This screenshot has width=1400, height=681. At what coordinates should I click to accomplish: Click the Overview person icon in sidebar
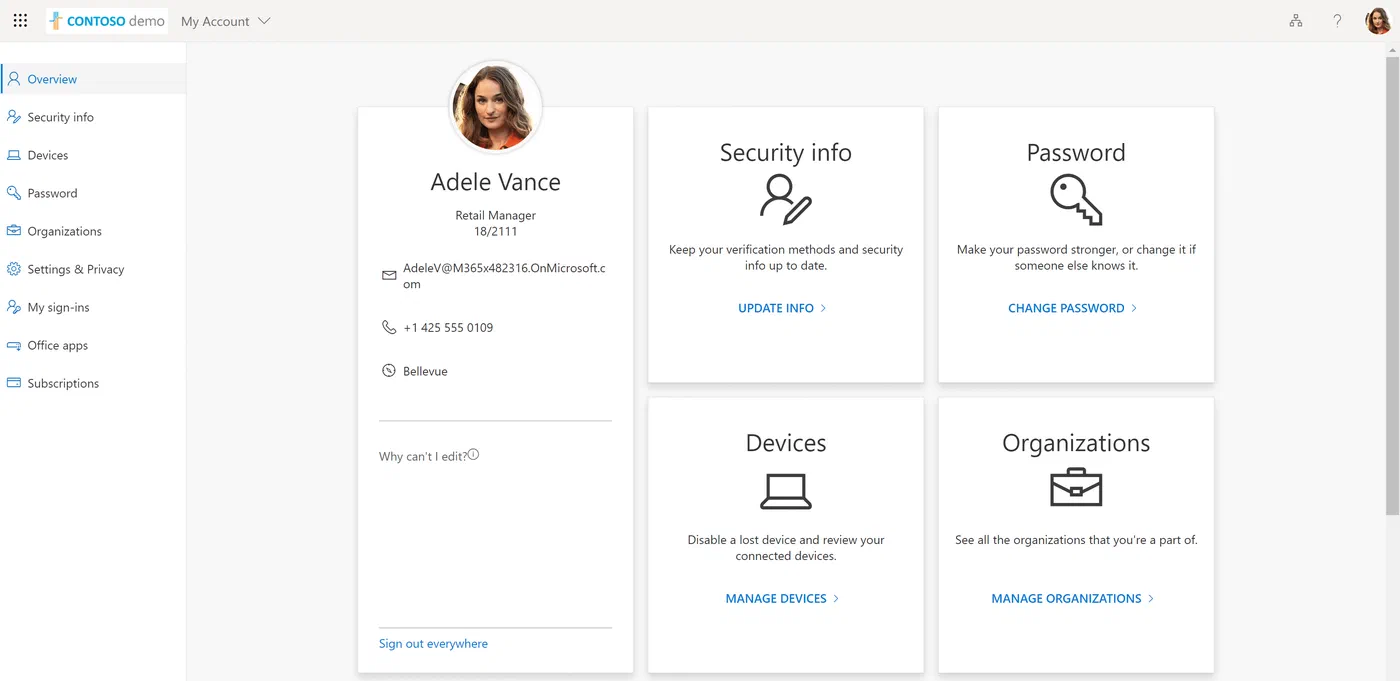tap(14, 79)
